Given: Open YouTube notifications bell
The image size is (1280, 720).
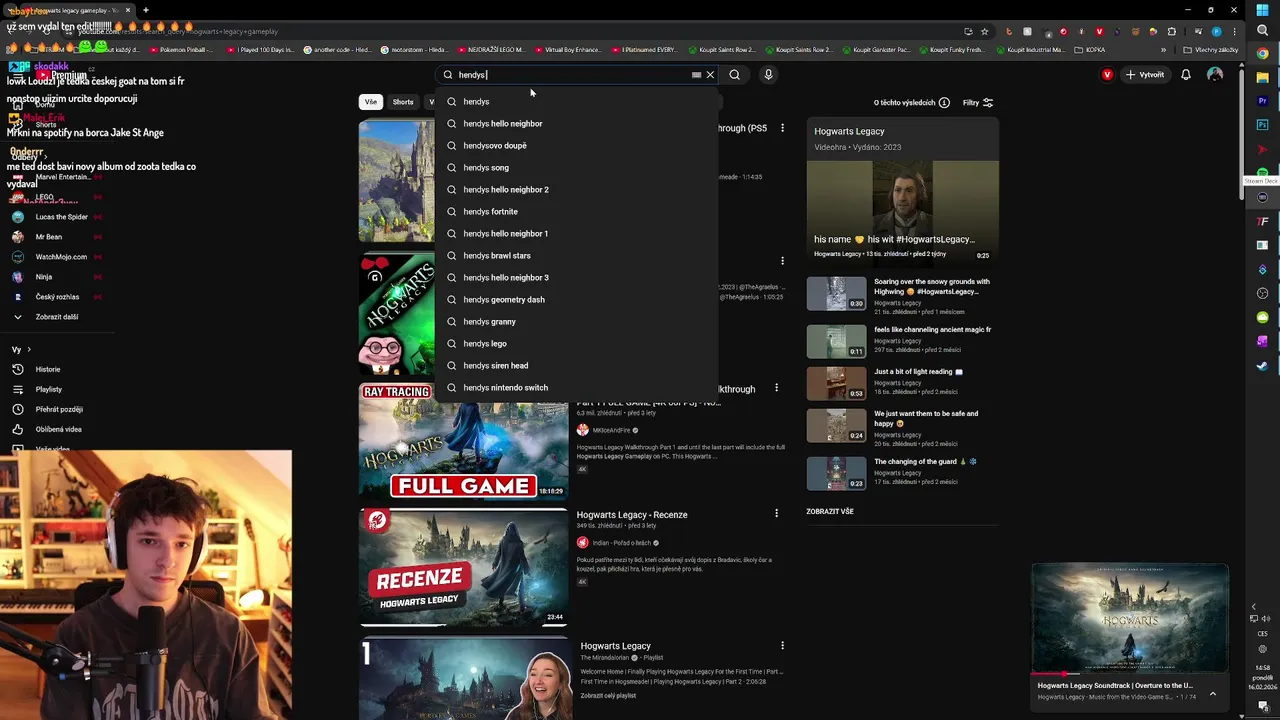Looking at the screenshot, I should pos(1186,75).
